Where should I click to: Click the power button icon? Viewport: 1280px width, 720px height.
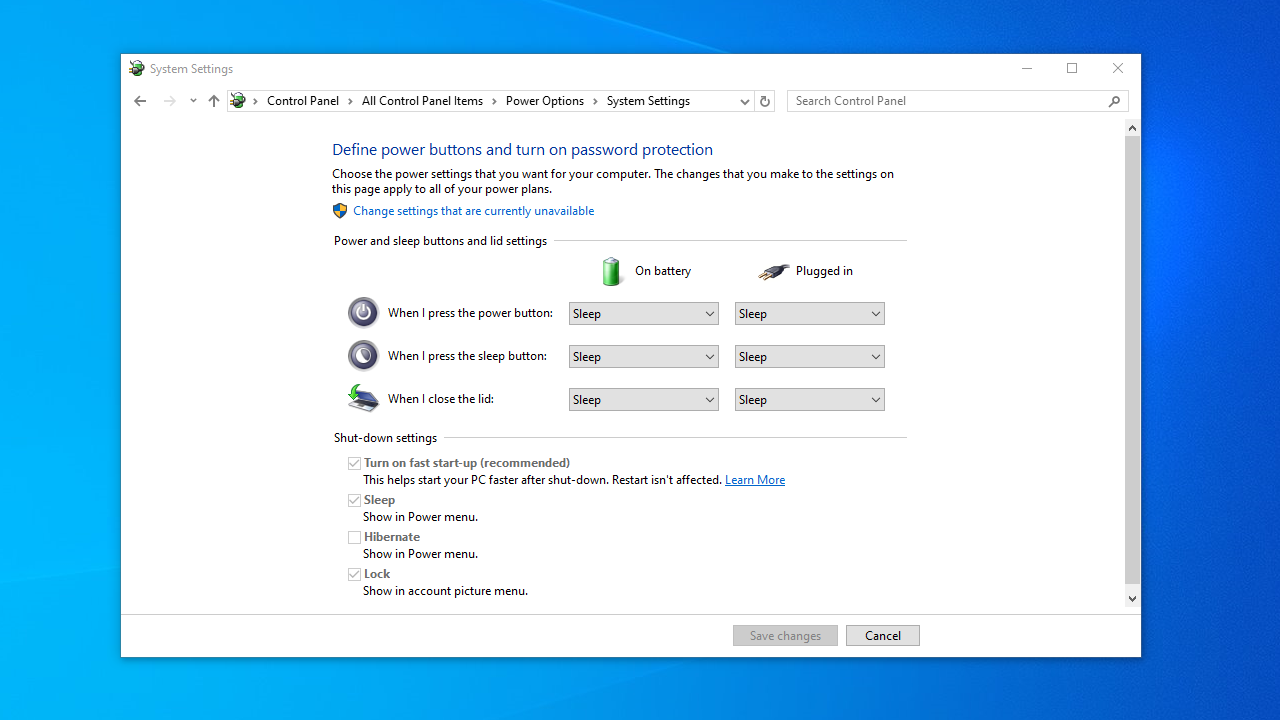[x=363, y=313]
